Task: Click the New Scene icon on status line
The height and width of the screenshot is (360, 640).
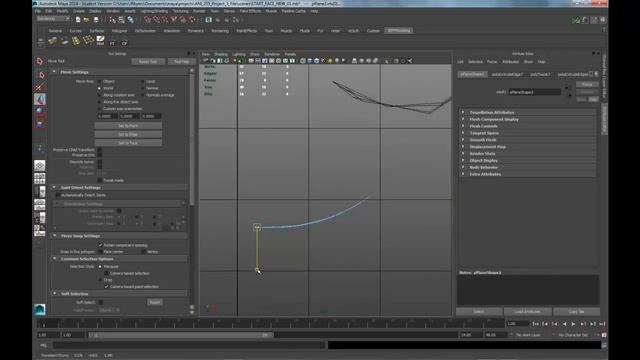Action: pyautogui.click(x=78, y=20)
